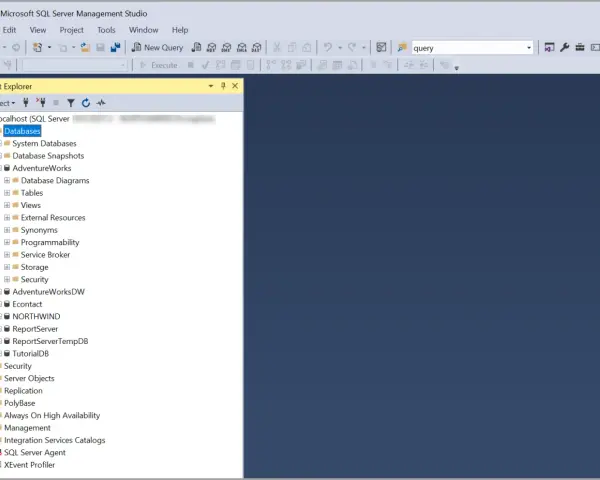This screenshot has height=480, width=600.
Task: Click the Undo toolbar icon
Action: click(328, 47)
